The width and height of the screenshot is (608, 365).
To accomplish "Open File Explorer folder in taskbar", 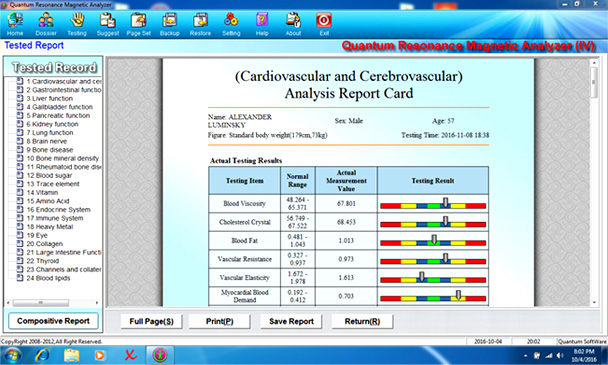I will coord(71,355).
